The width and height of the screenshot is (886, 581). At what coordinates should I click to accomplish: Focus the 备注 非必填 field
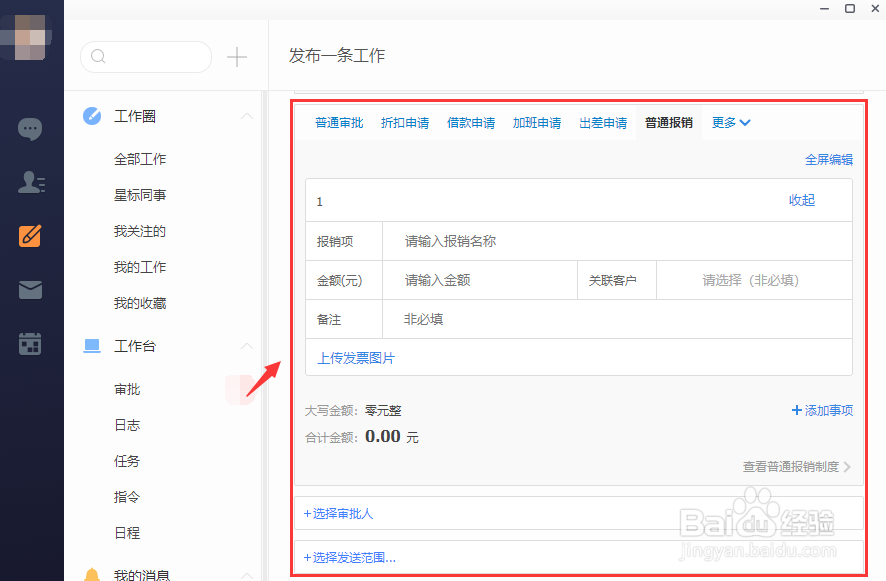[617, 319]
